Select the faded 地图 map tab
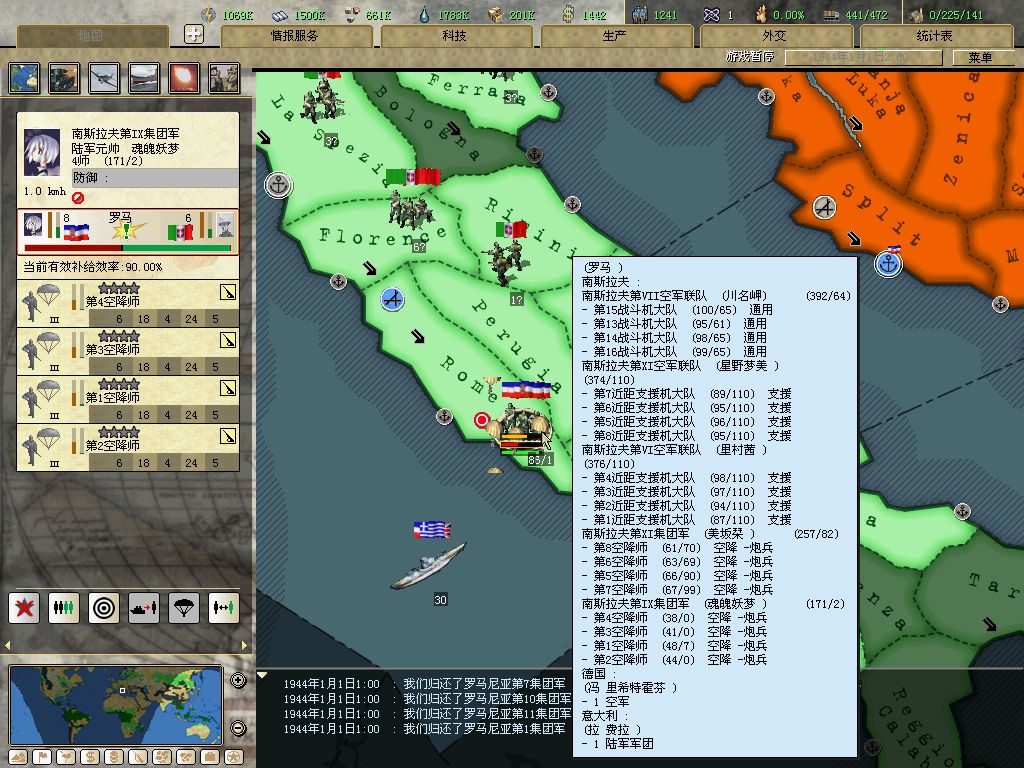Viewport: 1024px width, 768px height. click(x=91, y=36)
